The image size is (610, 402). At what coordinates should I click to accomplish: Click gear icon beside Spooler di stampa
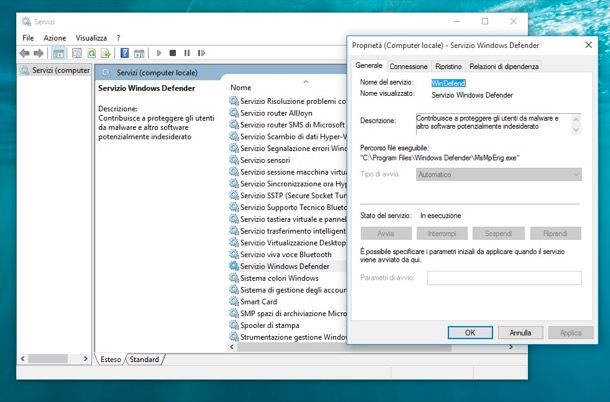click(234, 325)
